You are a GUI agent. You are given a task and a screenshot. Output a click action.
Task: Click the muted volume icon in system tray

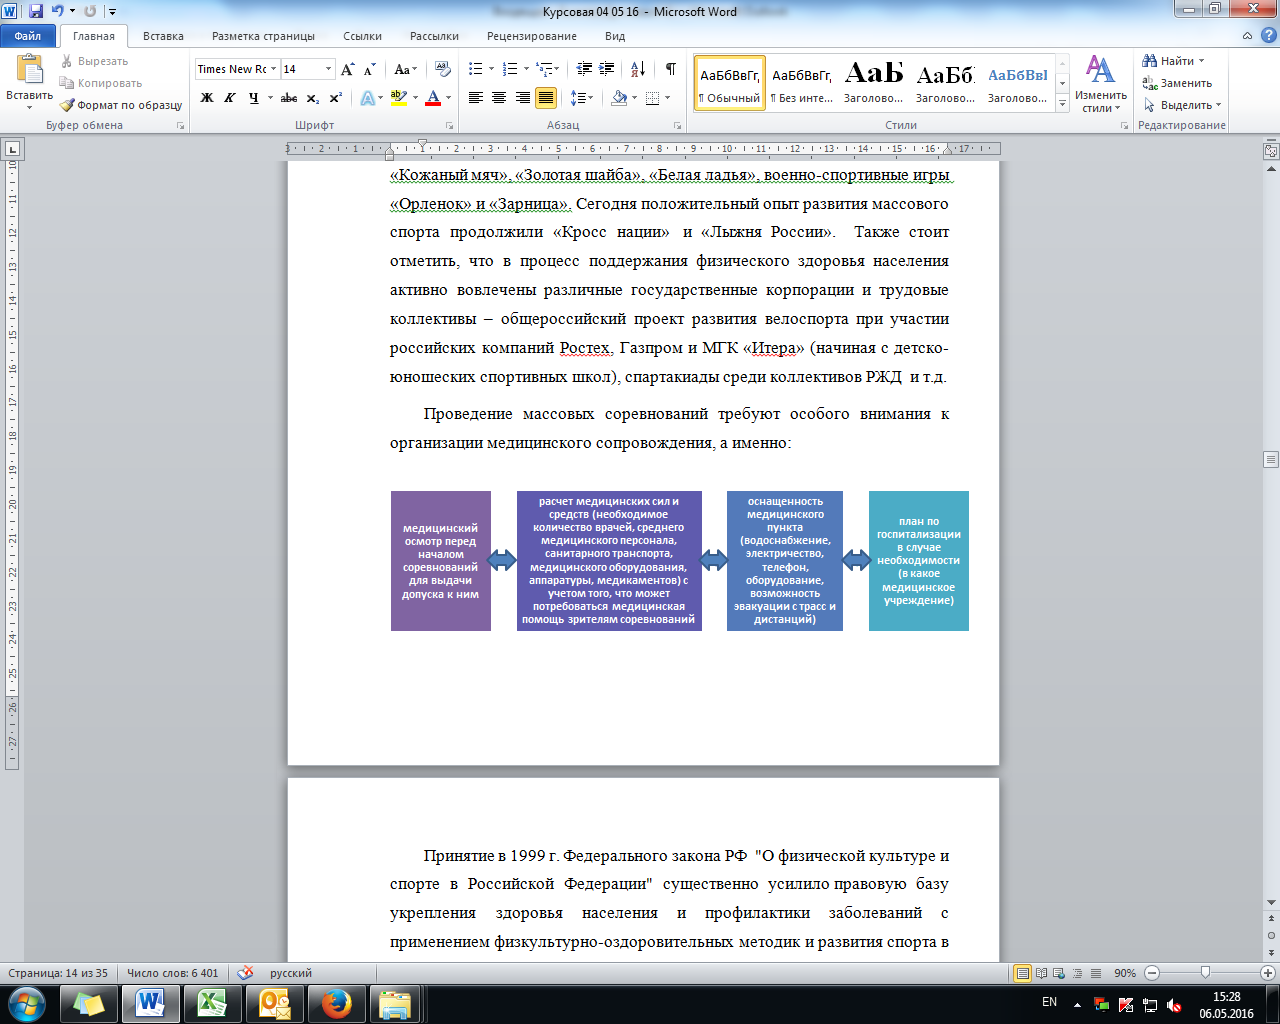(x=1174, y=1004)
